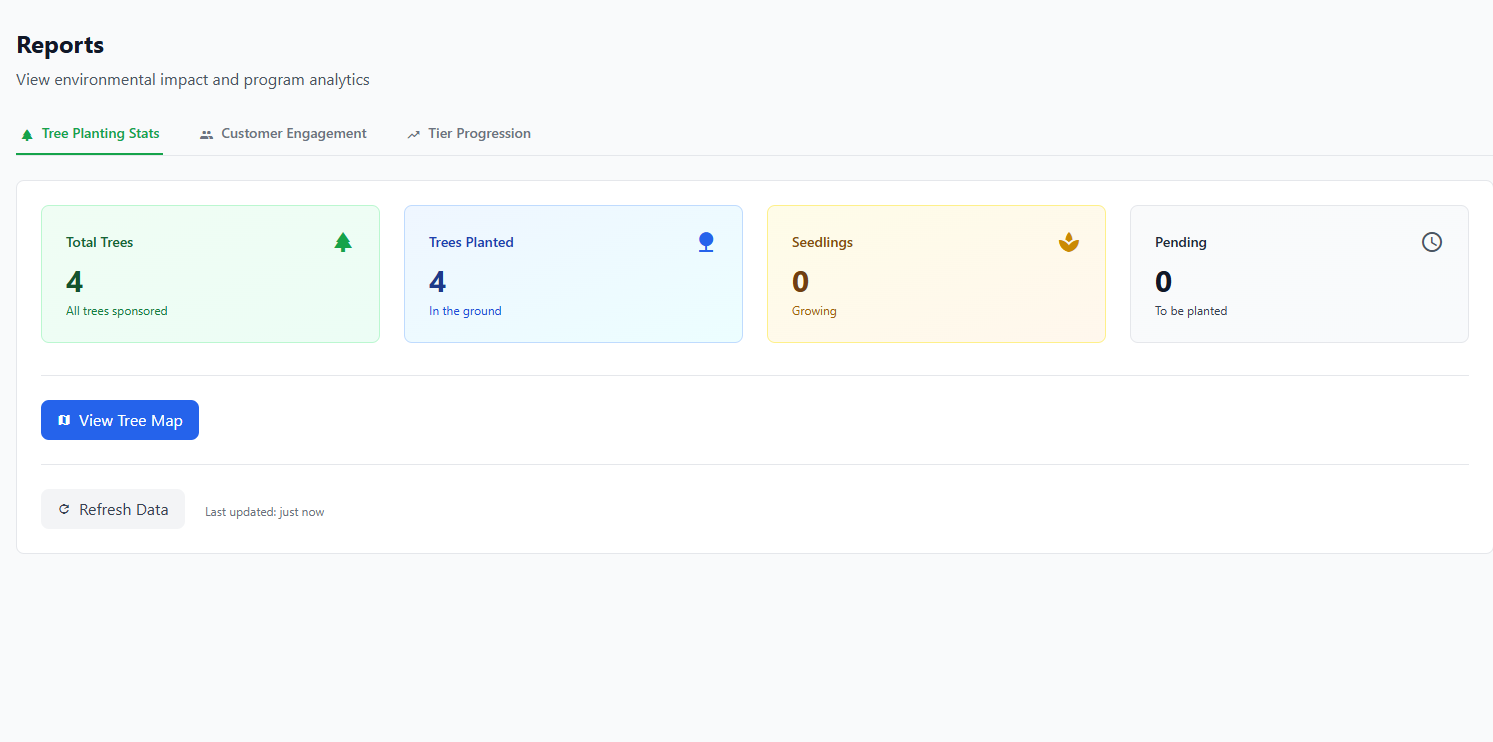Screen dimensions: 1493x742
Task: Click the Refresh Data button text
Action: pos(123,510)
